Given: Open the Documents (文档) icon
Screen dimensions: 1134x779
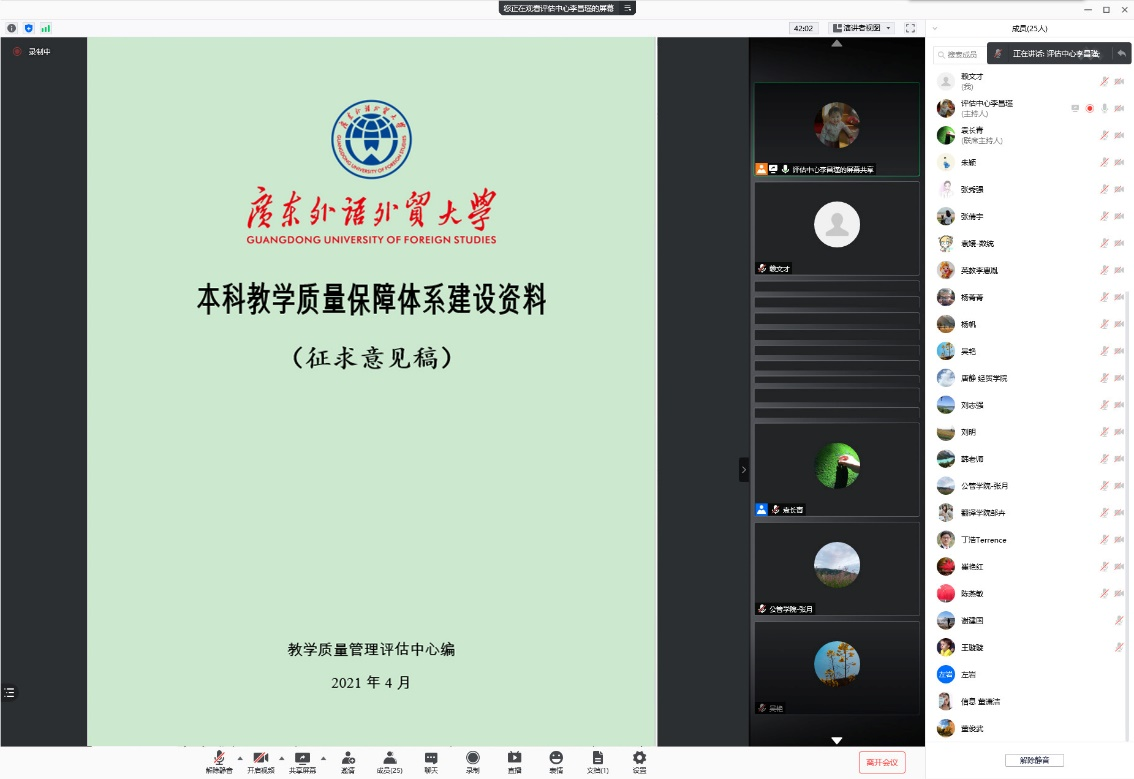Looking at the screenshot, I should (x=597, y=760).
